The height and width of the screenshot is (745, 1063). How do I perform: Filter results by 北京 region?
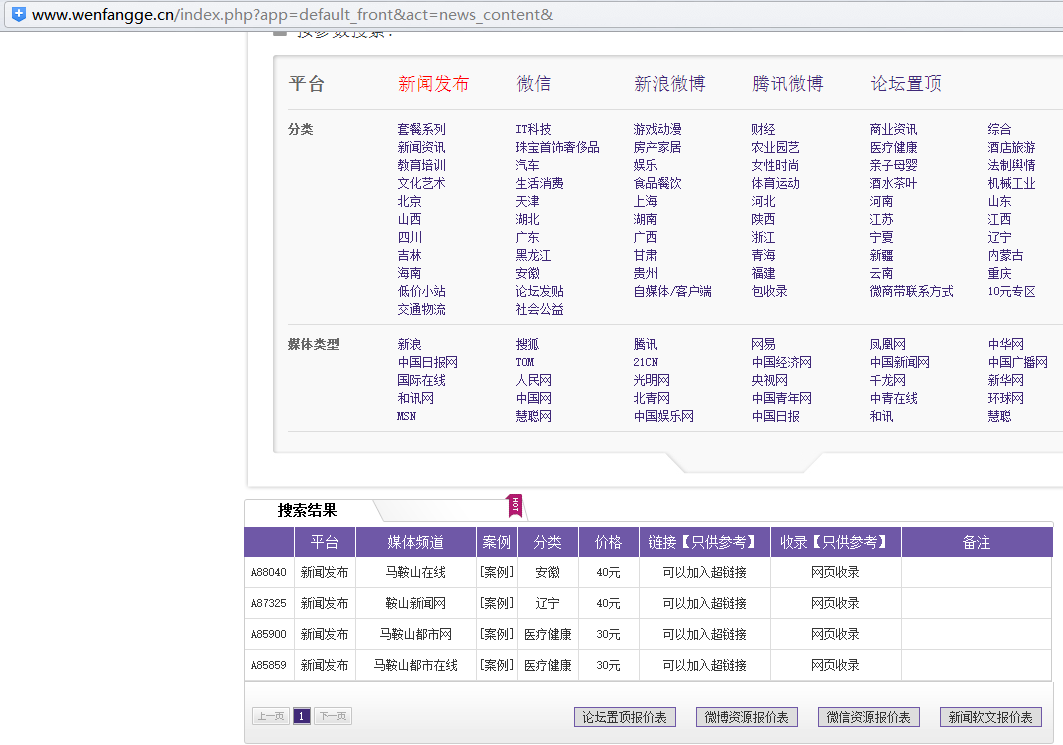(409, 201)
